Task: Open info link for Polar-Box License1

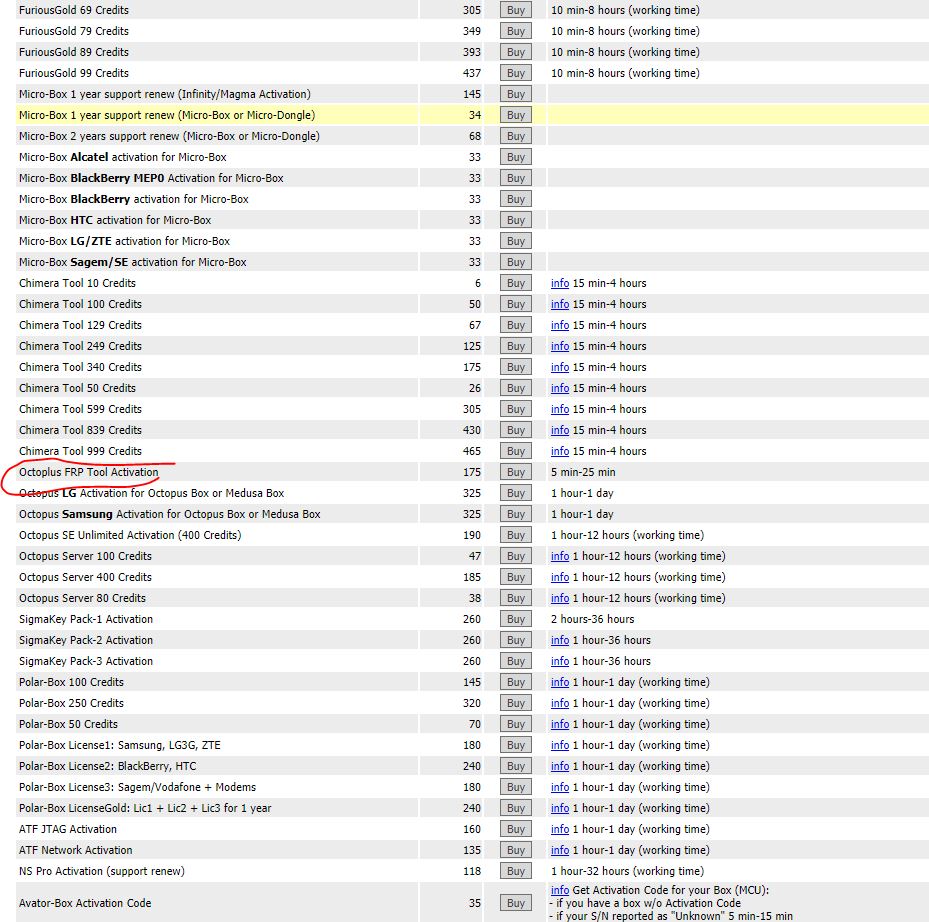Action: coord(560,745)
